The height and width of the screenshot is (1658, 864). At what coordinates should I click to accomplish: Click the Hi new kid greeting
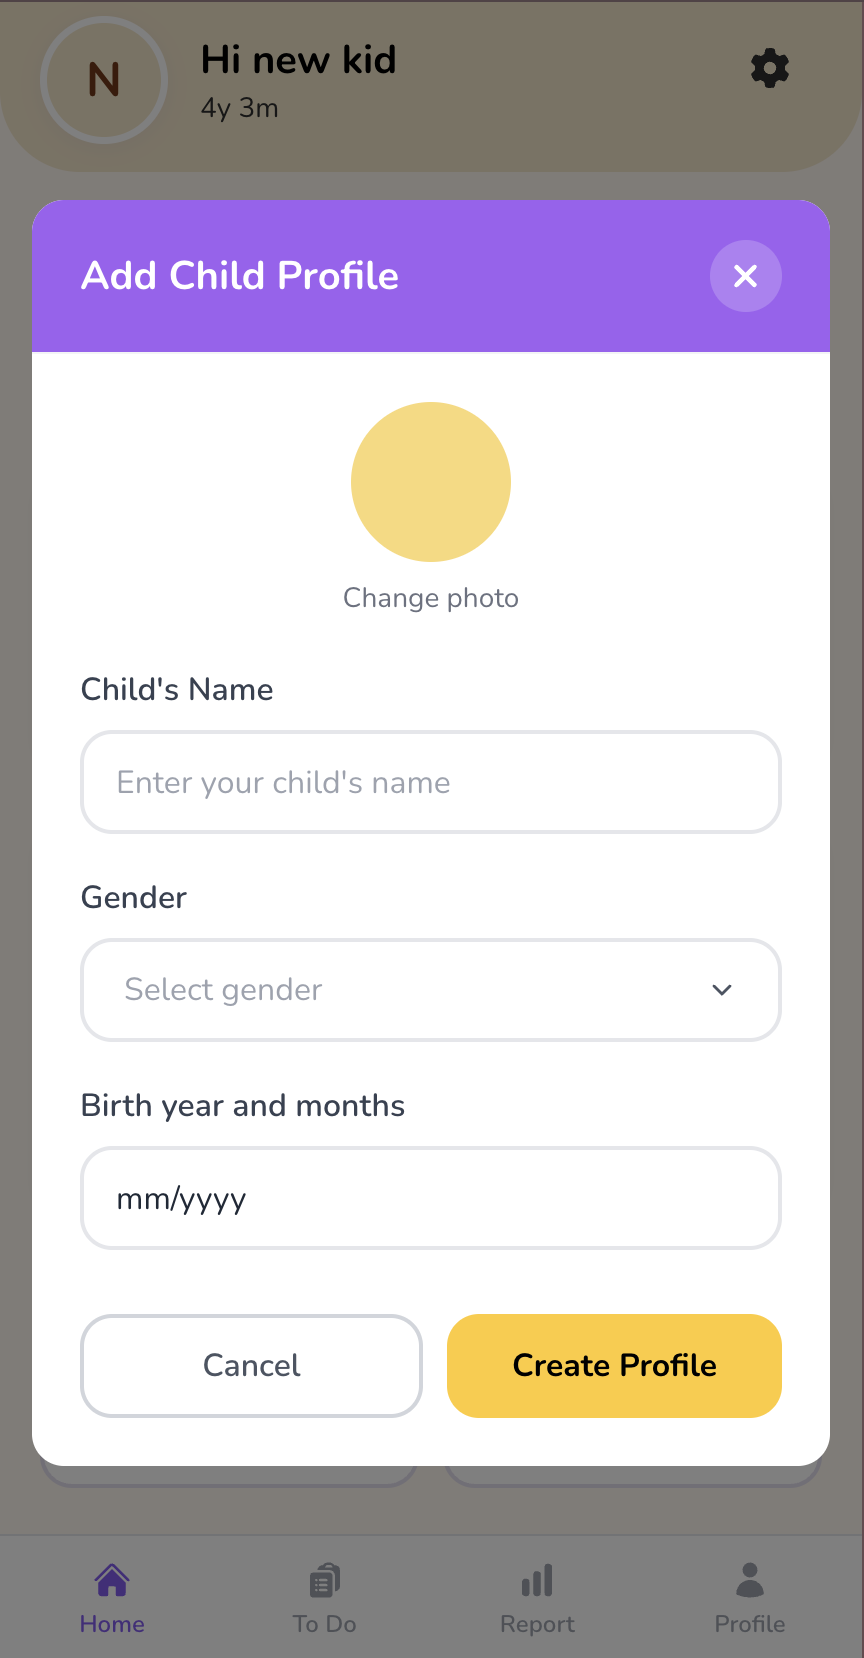298,60
